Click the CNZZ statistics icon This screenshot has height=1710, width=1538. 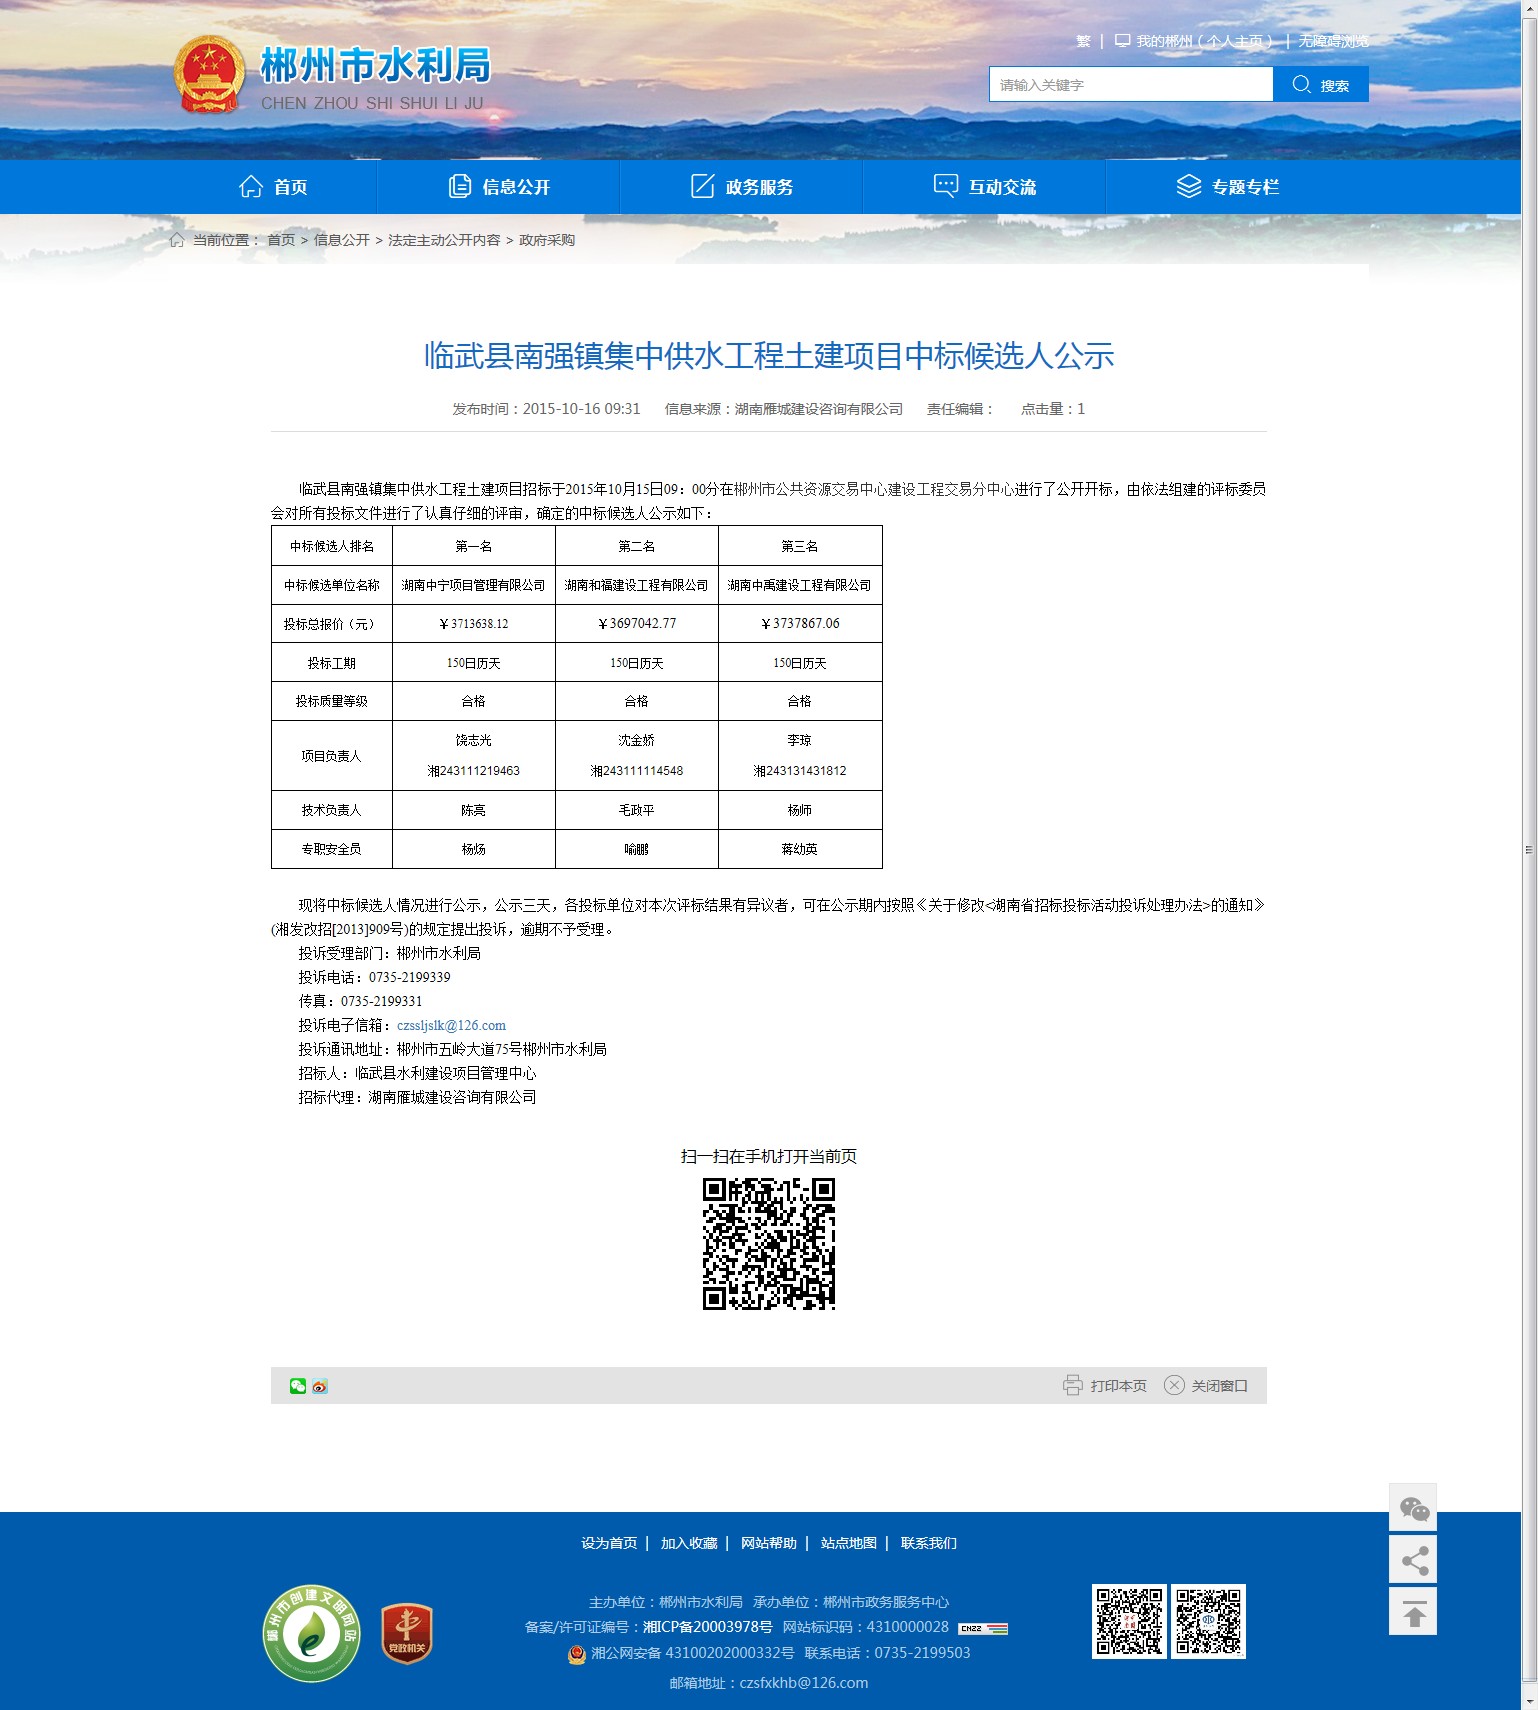tap(983, 1629)
